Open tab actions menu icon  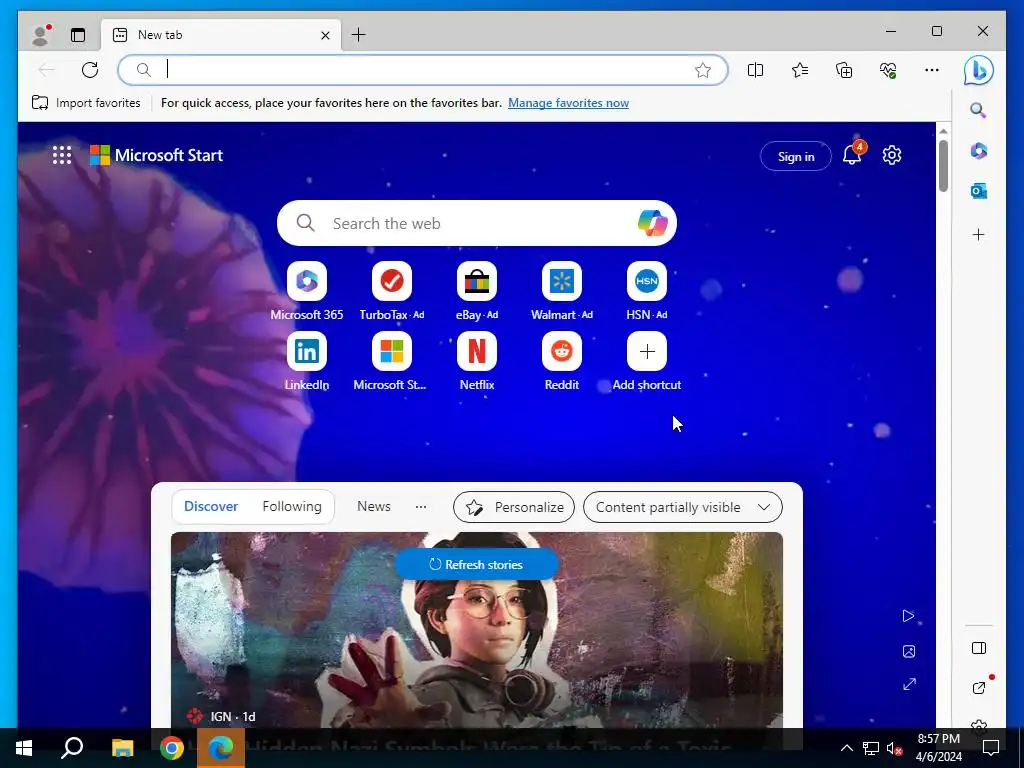tap(78, 35)
